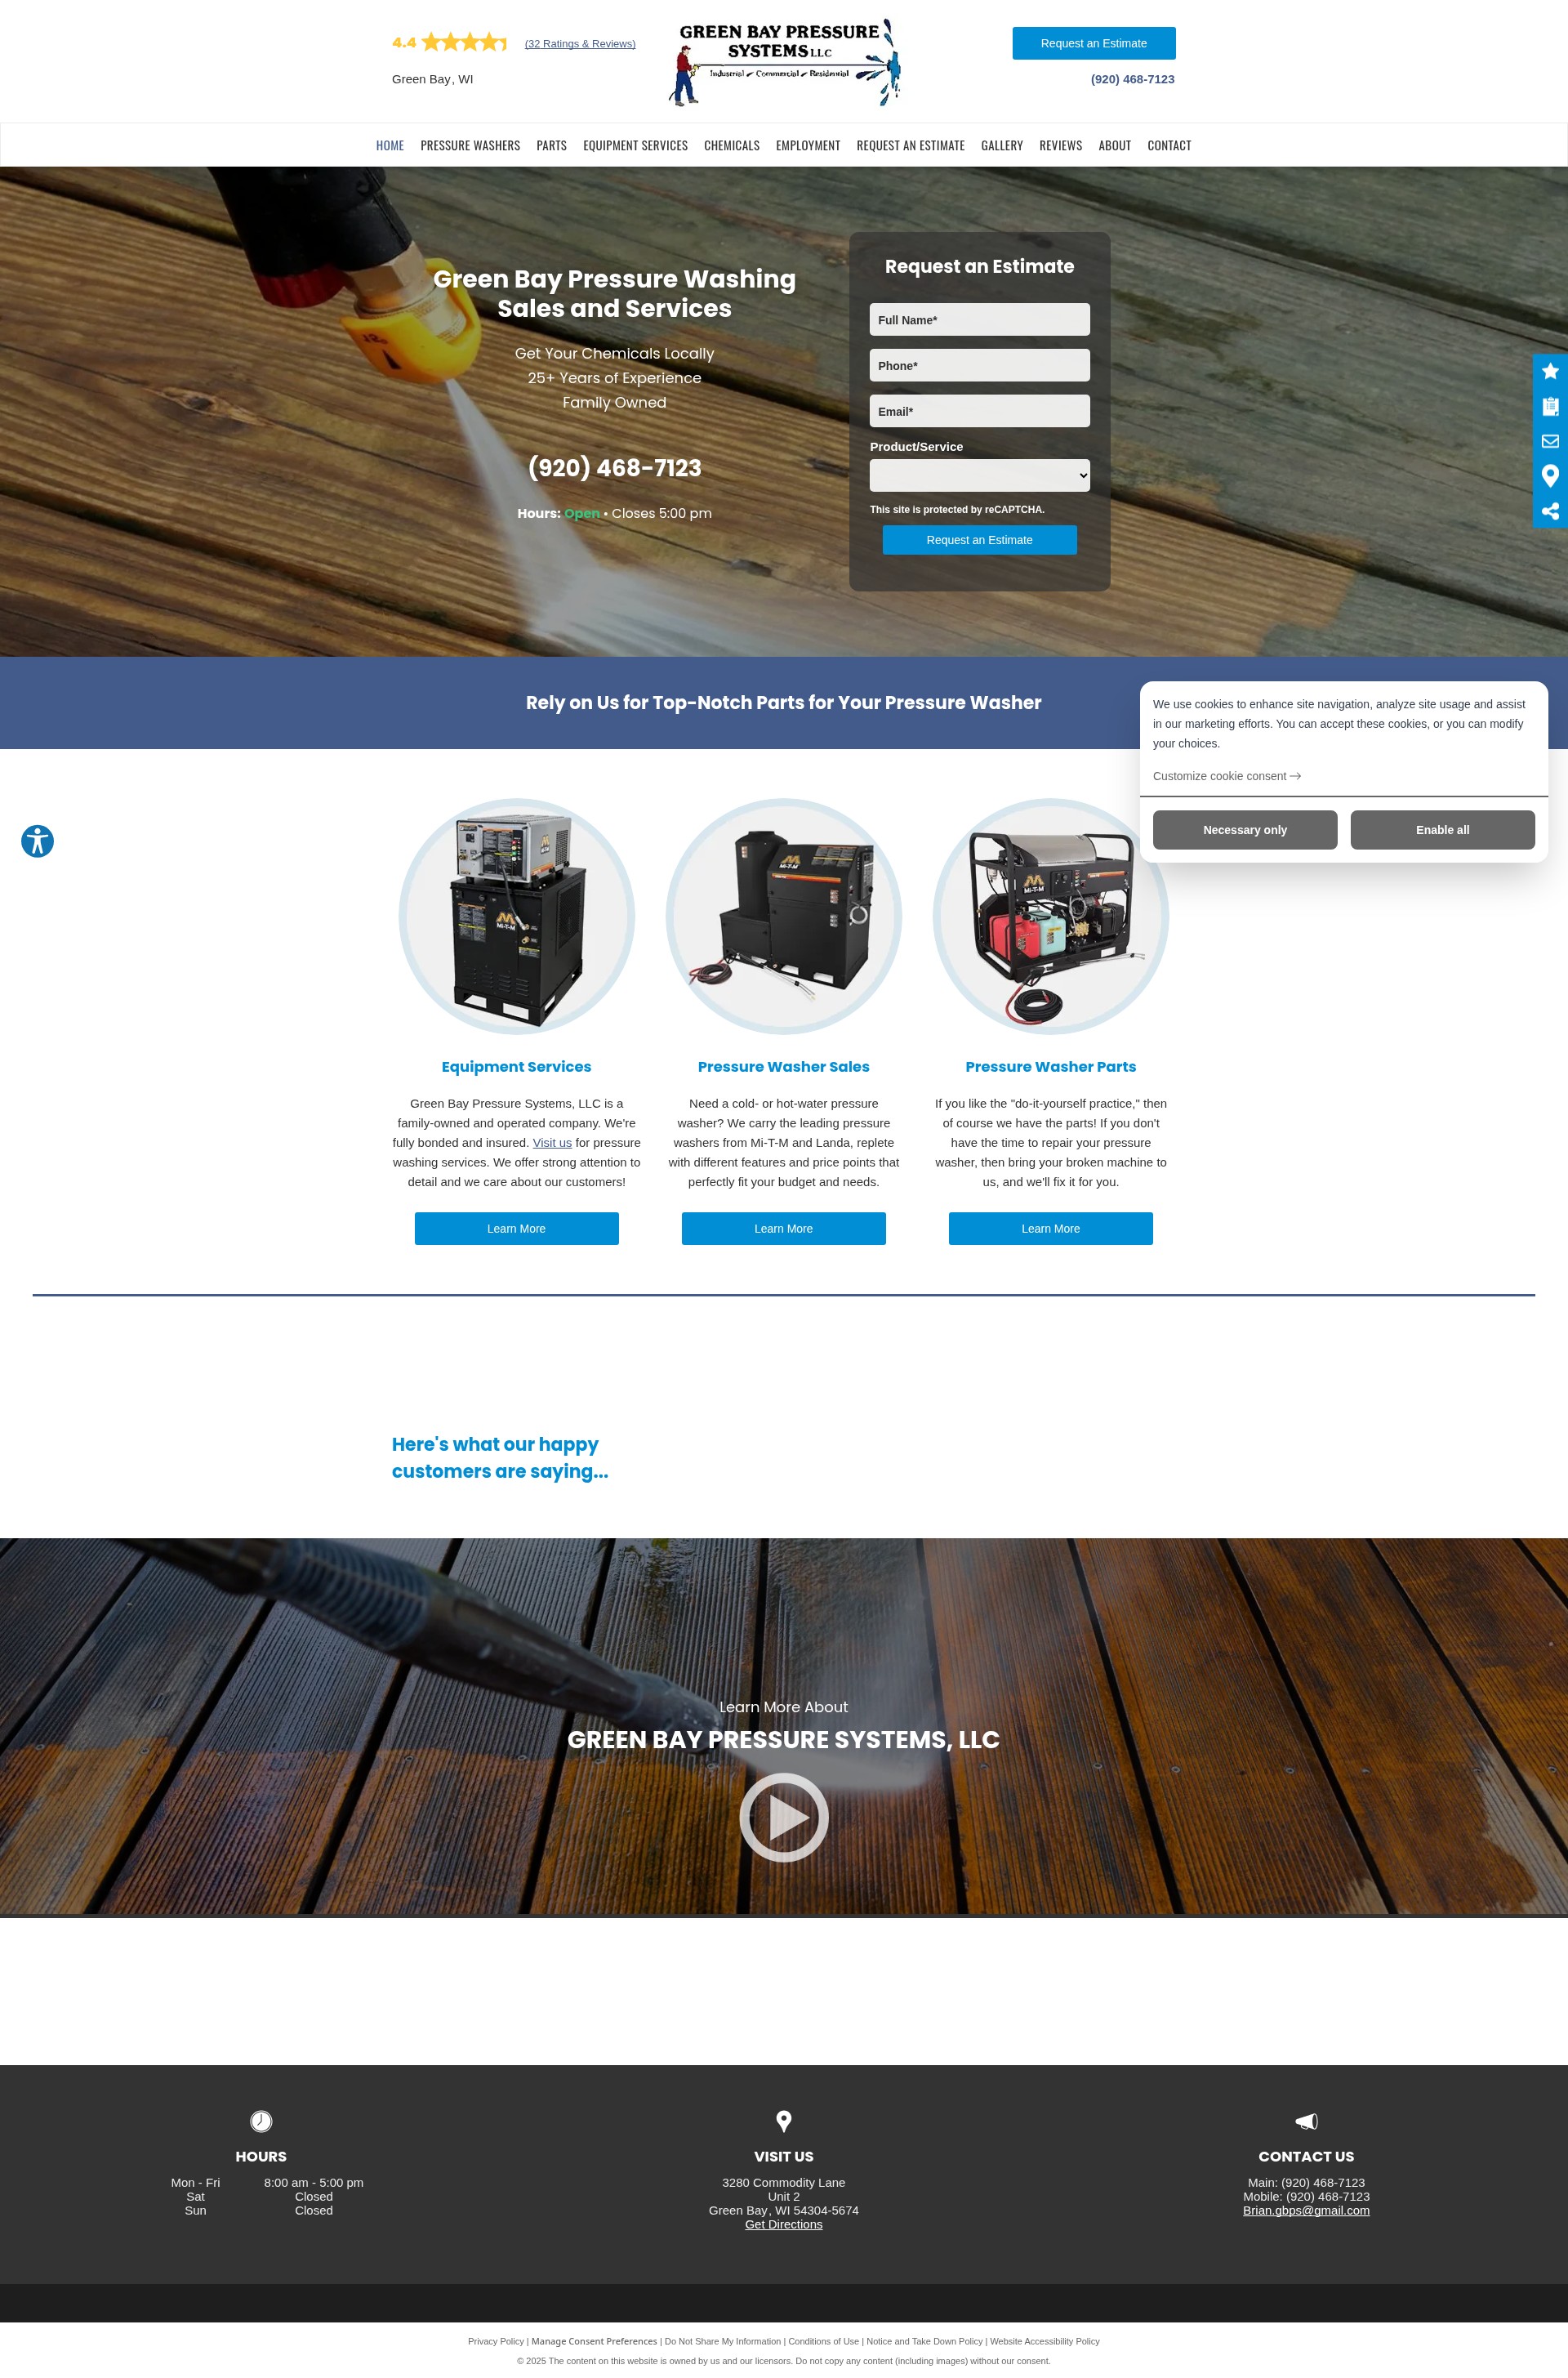Click the location pin icon above Visit Us
The image size is (1568, 2378).
click(784, 2121)
